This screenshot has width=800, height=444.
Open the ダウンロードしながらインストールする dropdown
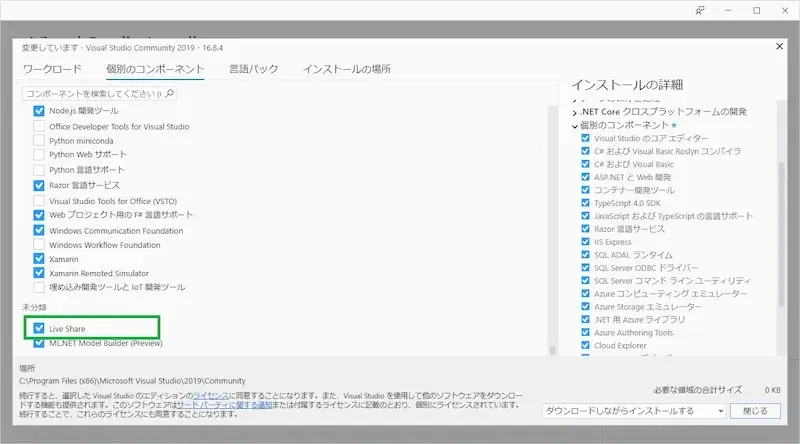(x=634, y=411)
